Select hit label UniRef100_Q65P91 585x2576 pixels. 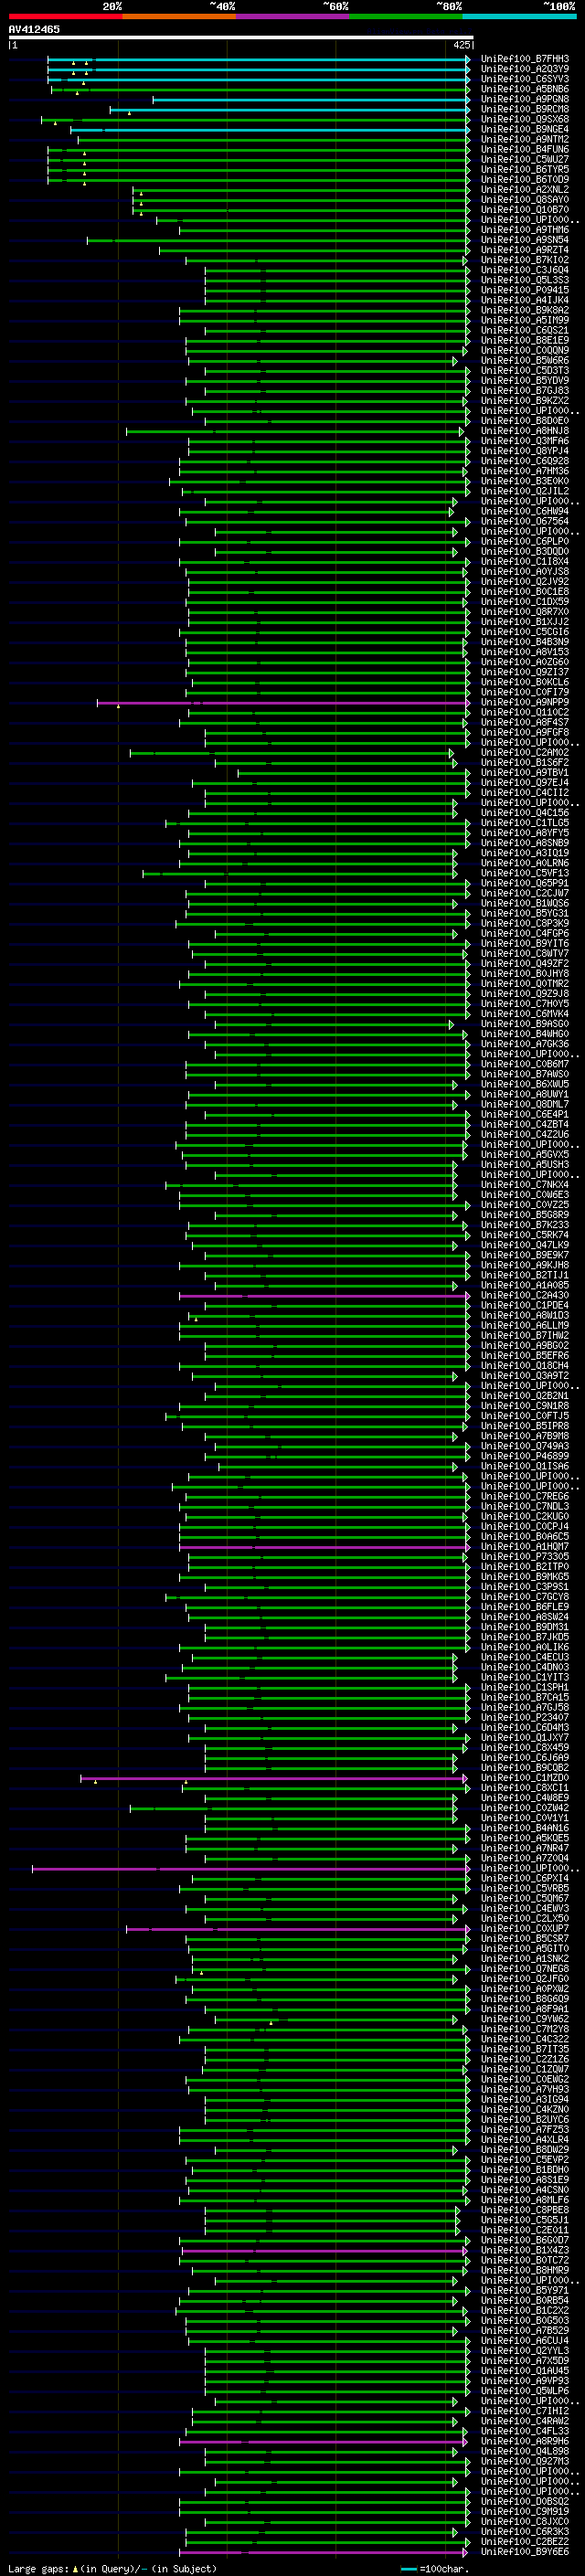click(525, 883)
